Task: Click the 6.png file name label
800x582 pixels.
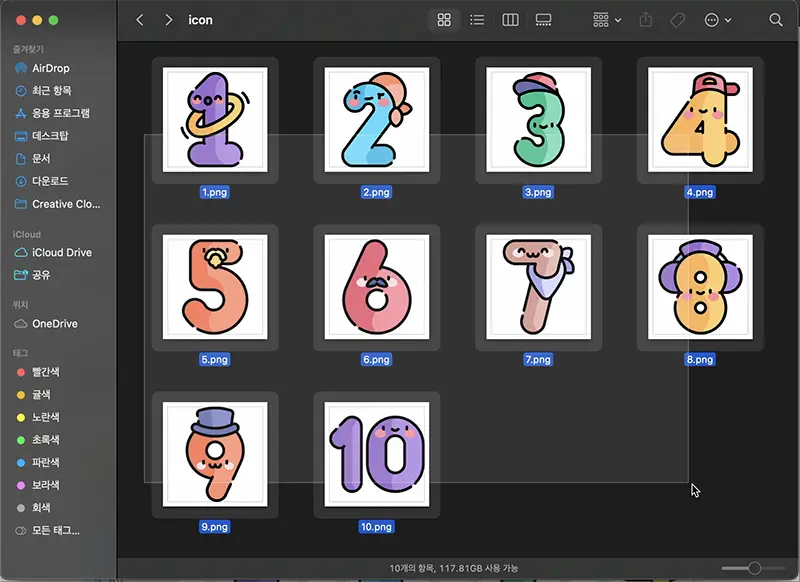Action: [377, 360]
